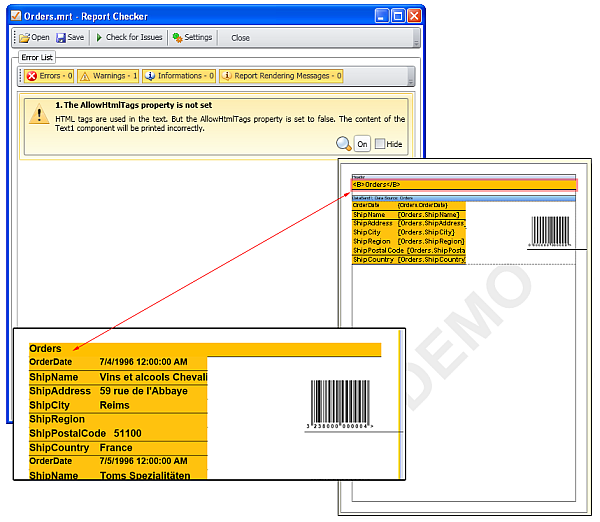Select the barcode component in designer page

tap(550, 231)
